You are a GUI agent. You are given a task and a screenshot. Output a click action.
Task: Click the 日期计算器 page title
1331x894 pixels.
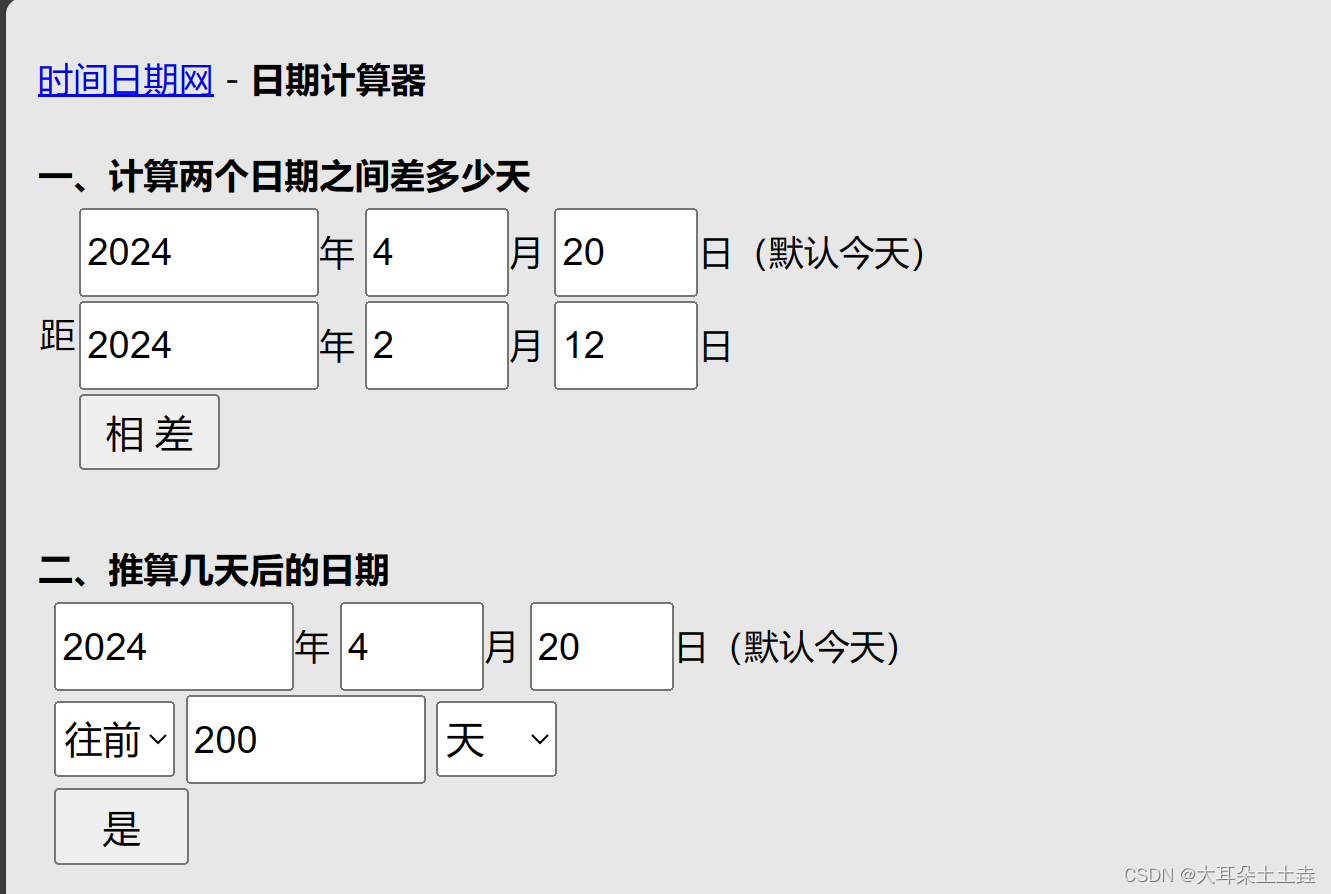[x=337, y=82]
